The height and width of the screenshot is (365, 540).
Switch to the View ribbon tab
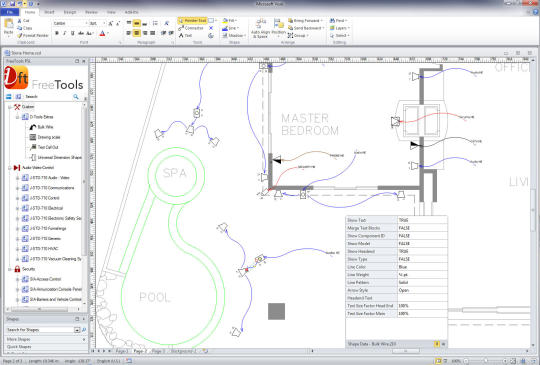point(111,12)
